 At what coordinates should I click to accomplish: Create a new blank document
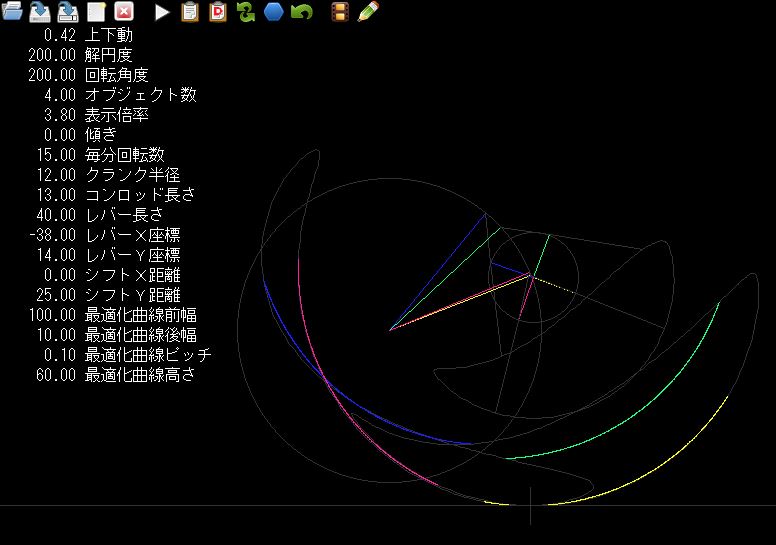pyautogui.click(x=97, y=11)
